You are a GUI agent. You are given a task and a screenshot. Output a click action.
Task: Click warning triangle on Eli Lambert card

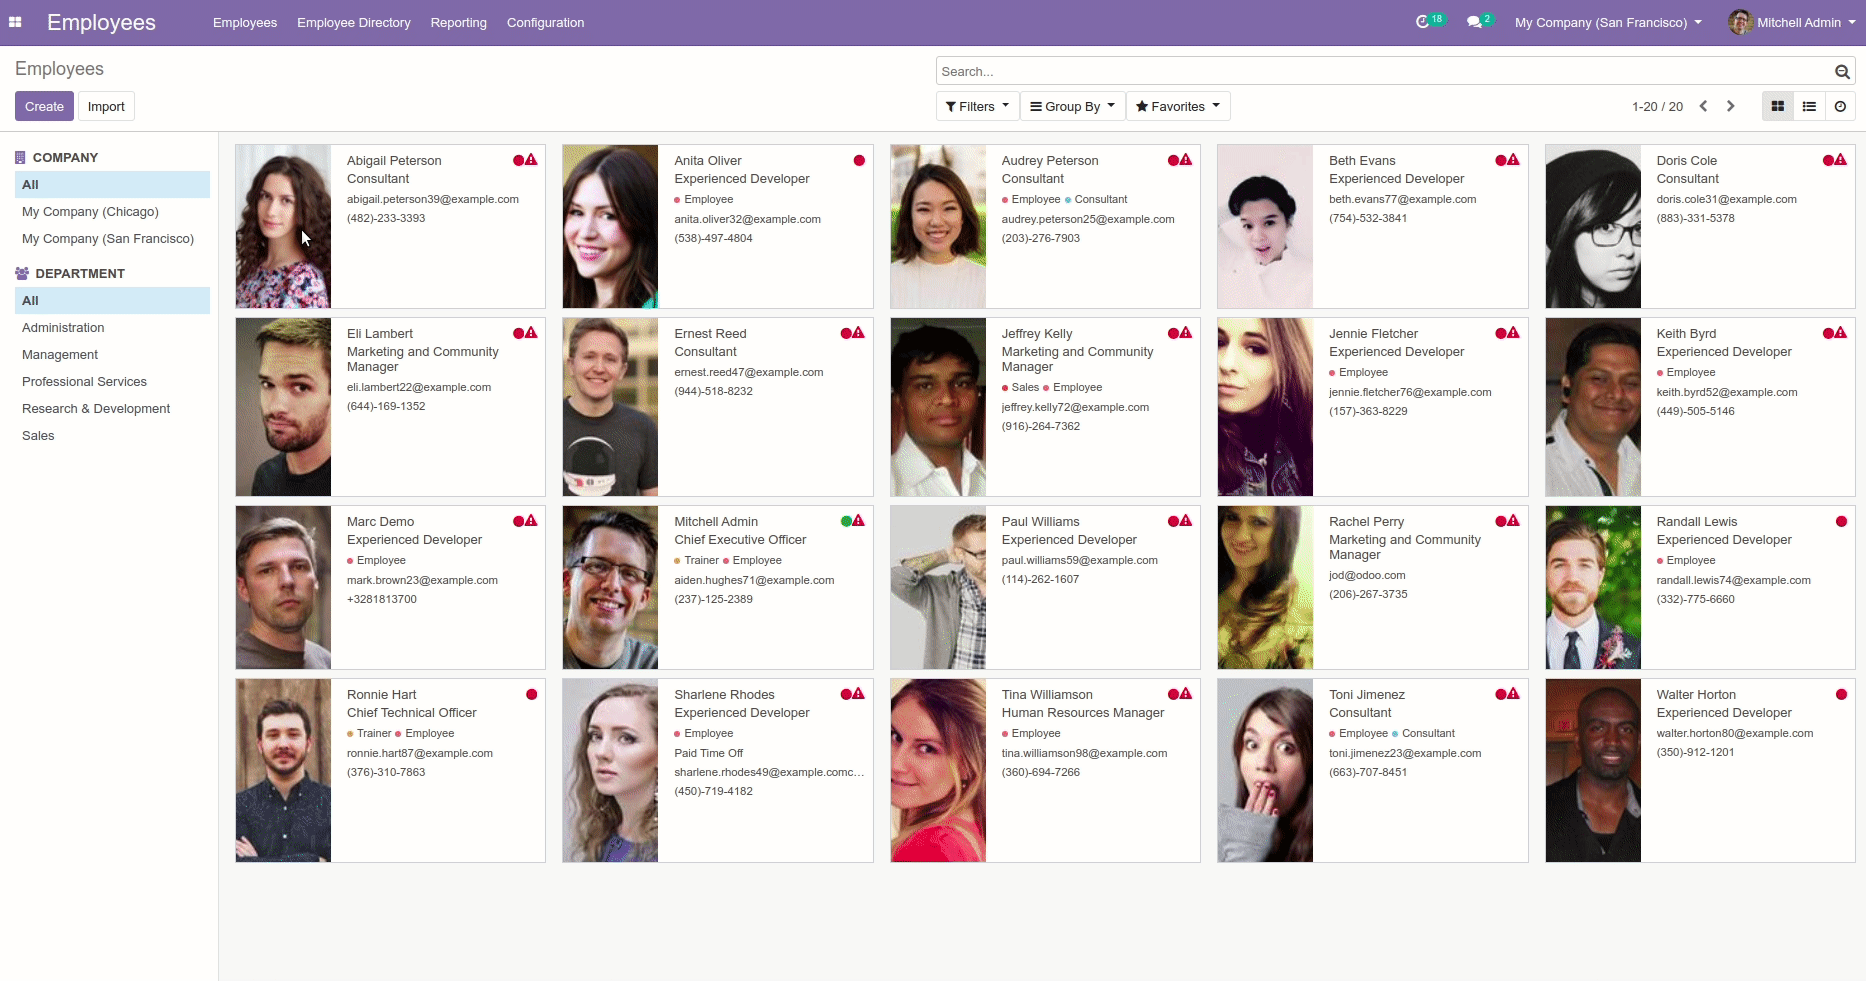point(531,333)
